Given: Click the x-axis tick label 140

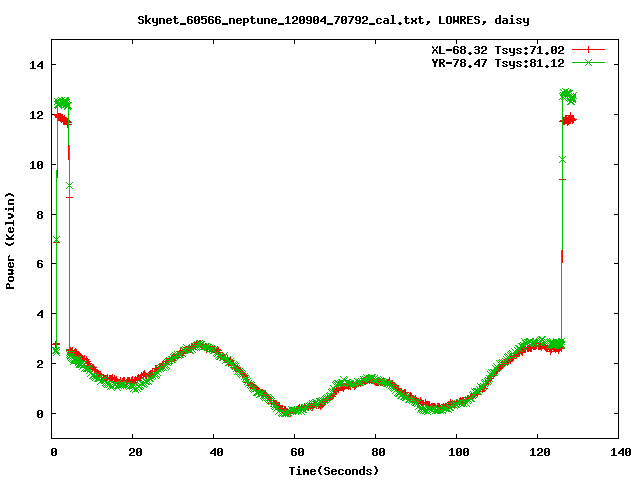Looking at the screenshot, I should (x=620, y=452).
